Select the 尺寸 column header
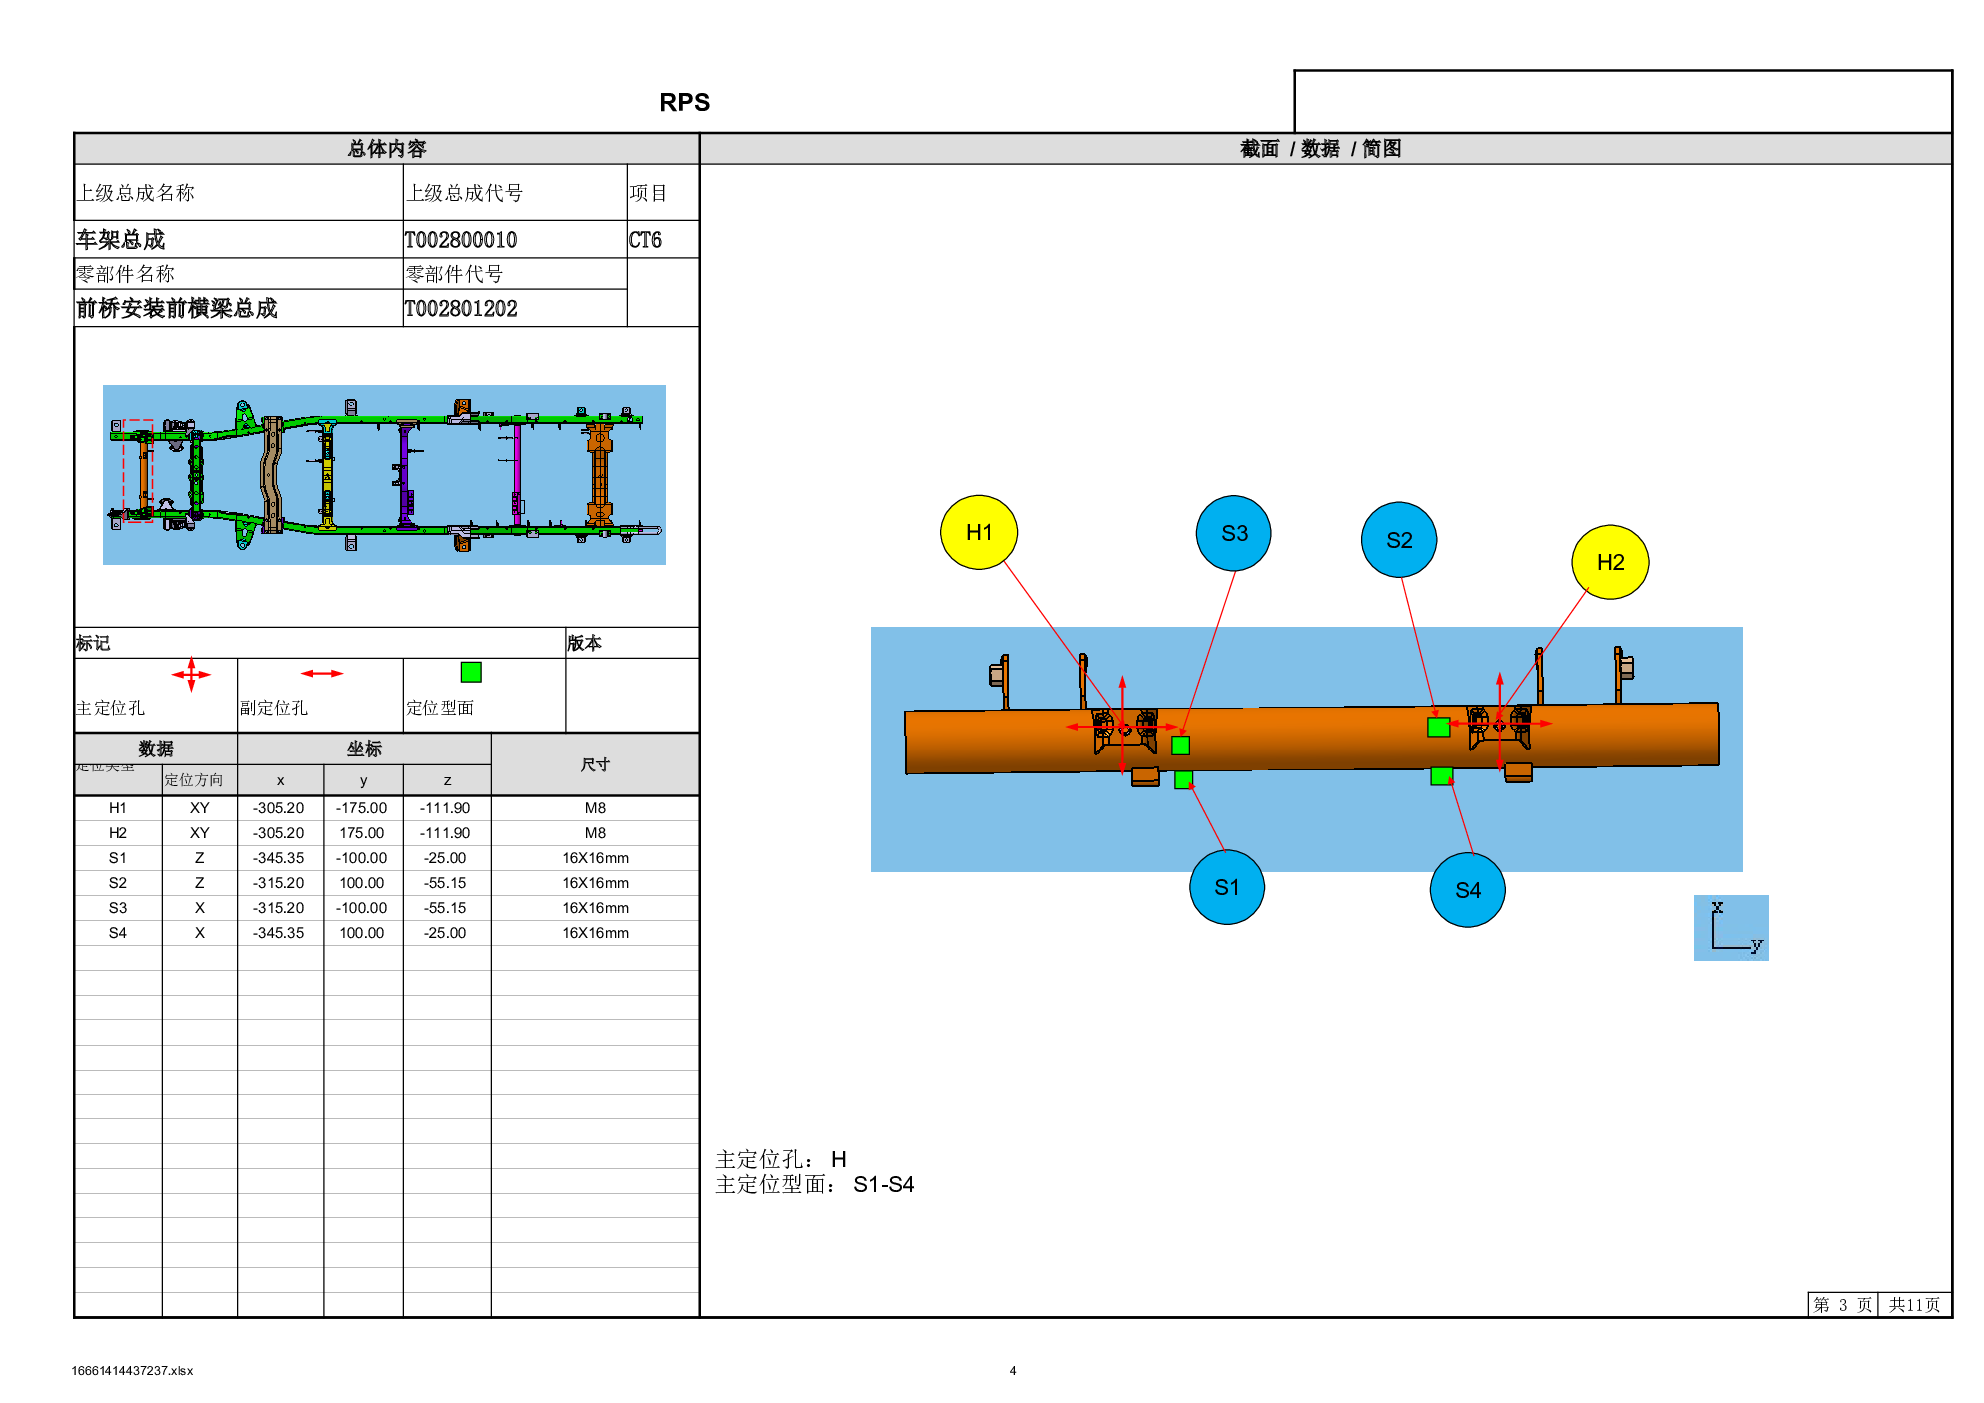The image size is (1984, 1403). coord(595,764)
